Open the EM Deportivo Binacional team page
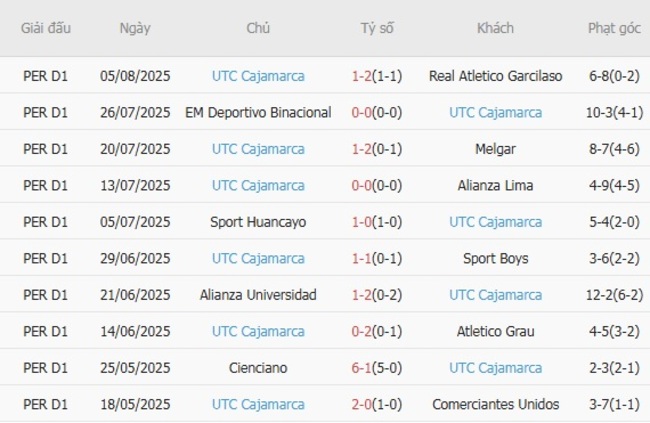Image resolution: width=650 pixels, height=423 pixels. tap(258, 112)
